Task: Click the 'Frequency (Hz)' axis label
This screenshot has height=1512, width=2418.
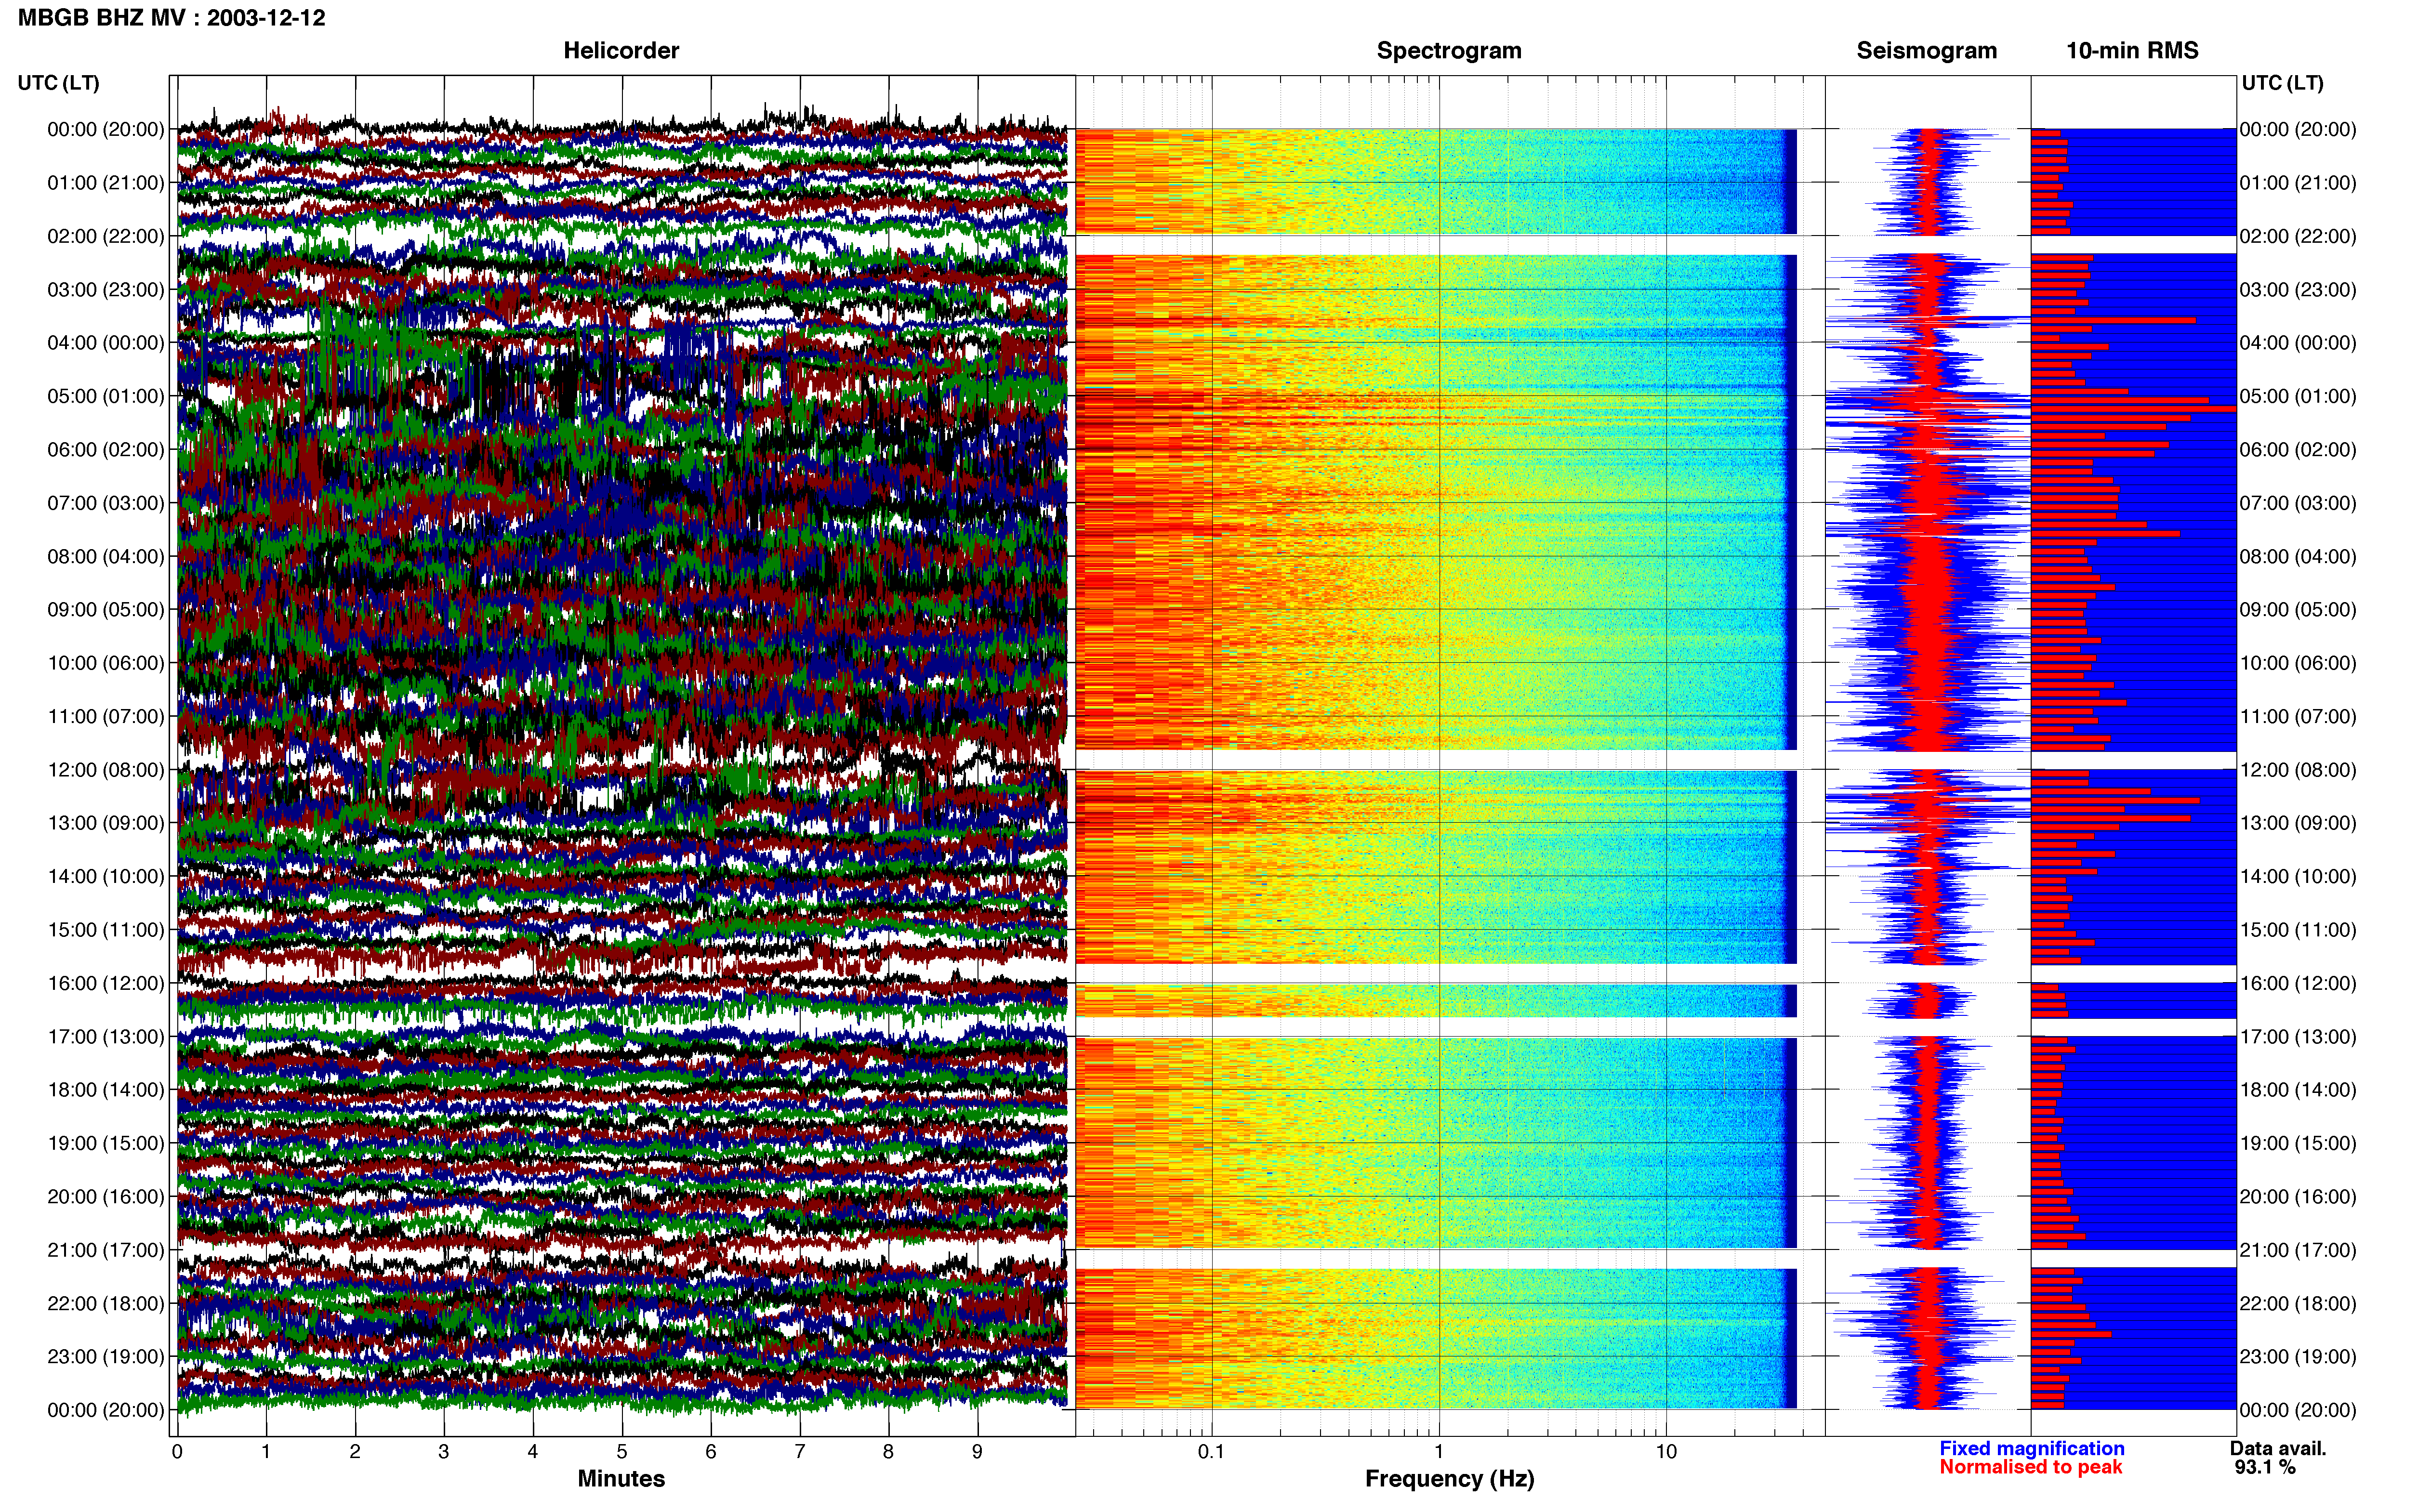Action: pyautogui.click(x=1449, y=1478)
